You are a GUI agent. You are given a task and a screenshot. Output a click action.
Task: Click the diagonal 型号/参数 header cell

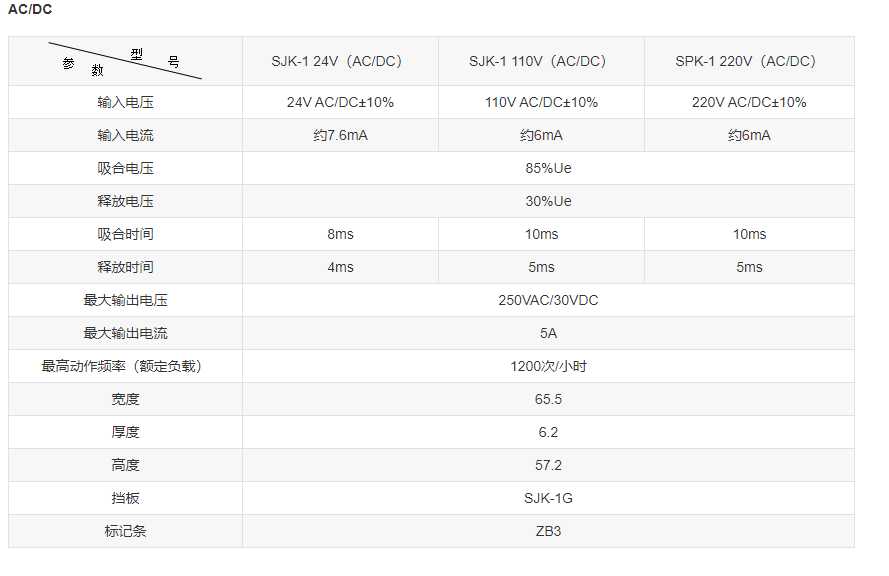coord(125,62)
